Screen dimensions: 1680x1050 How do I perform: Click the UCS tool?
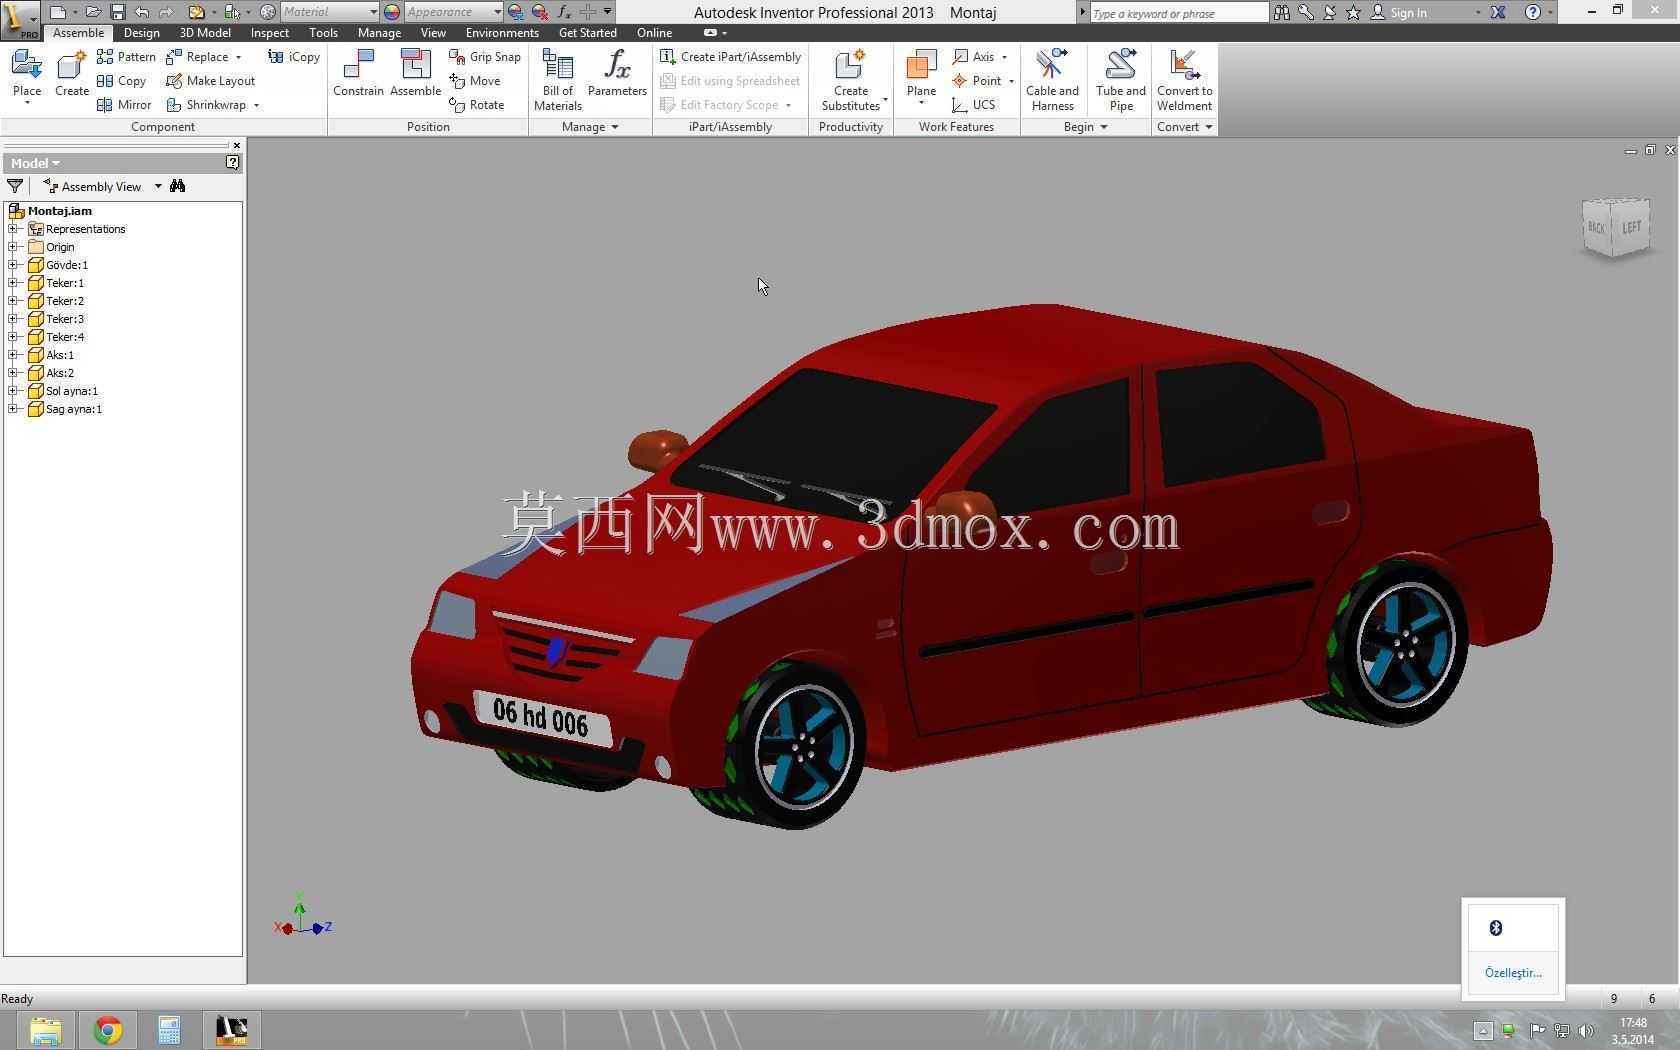pos(974,105)
